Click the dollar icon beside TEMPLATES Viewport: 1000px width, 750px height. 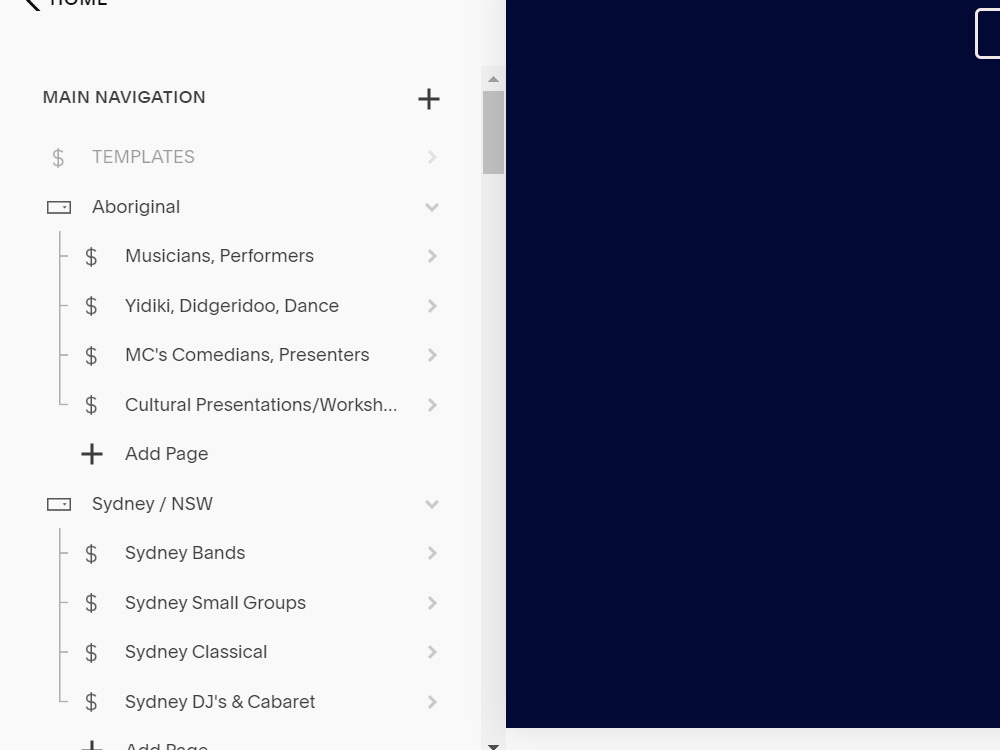58,158
